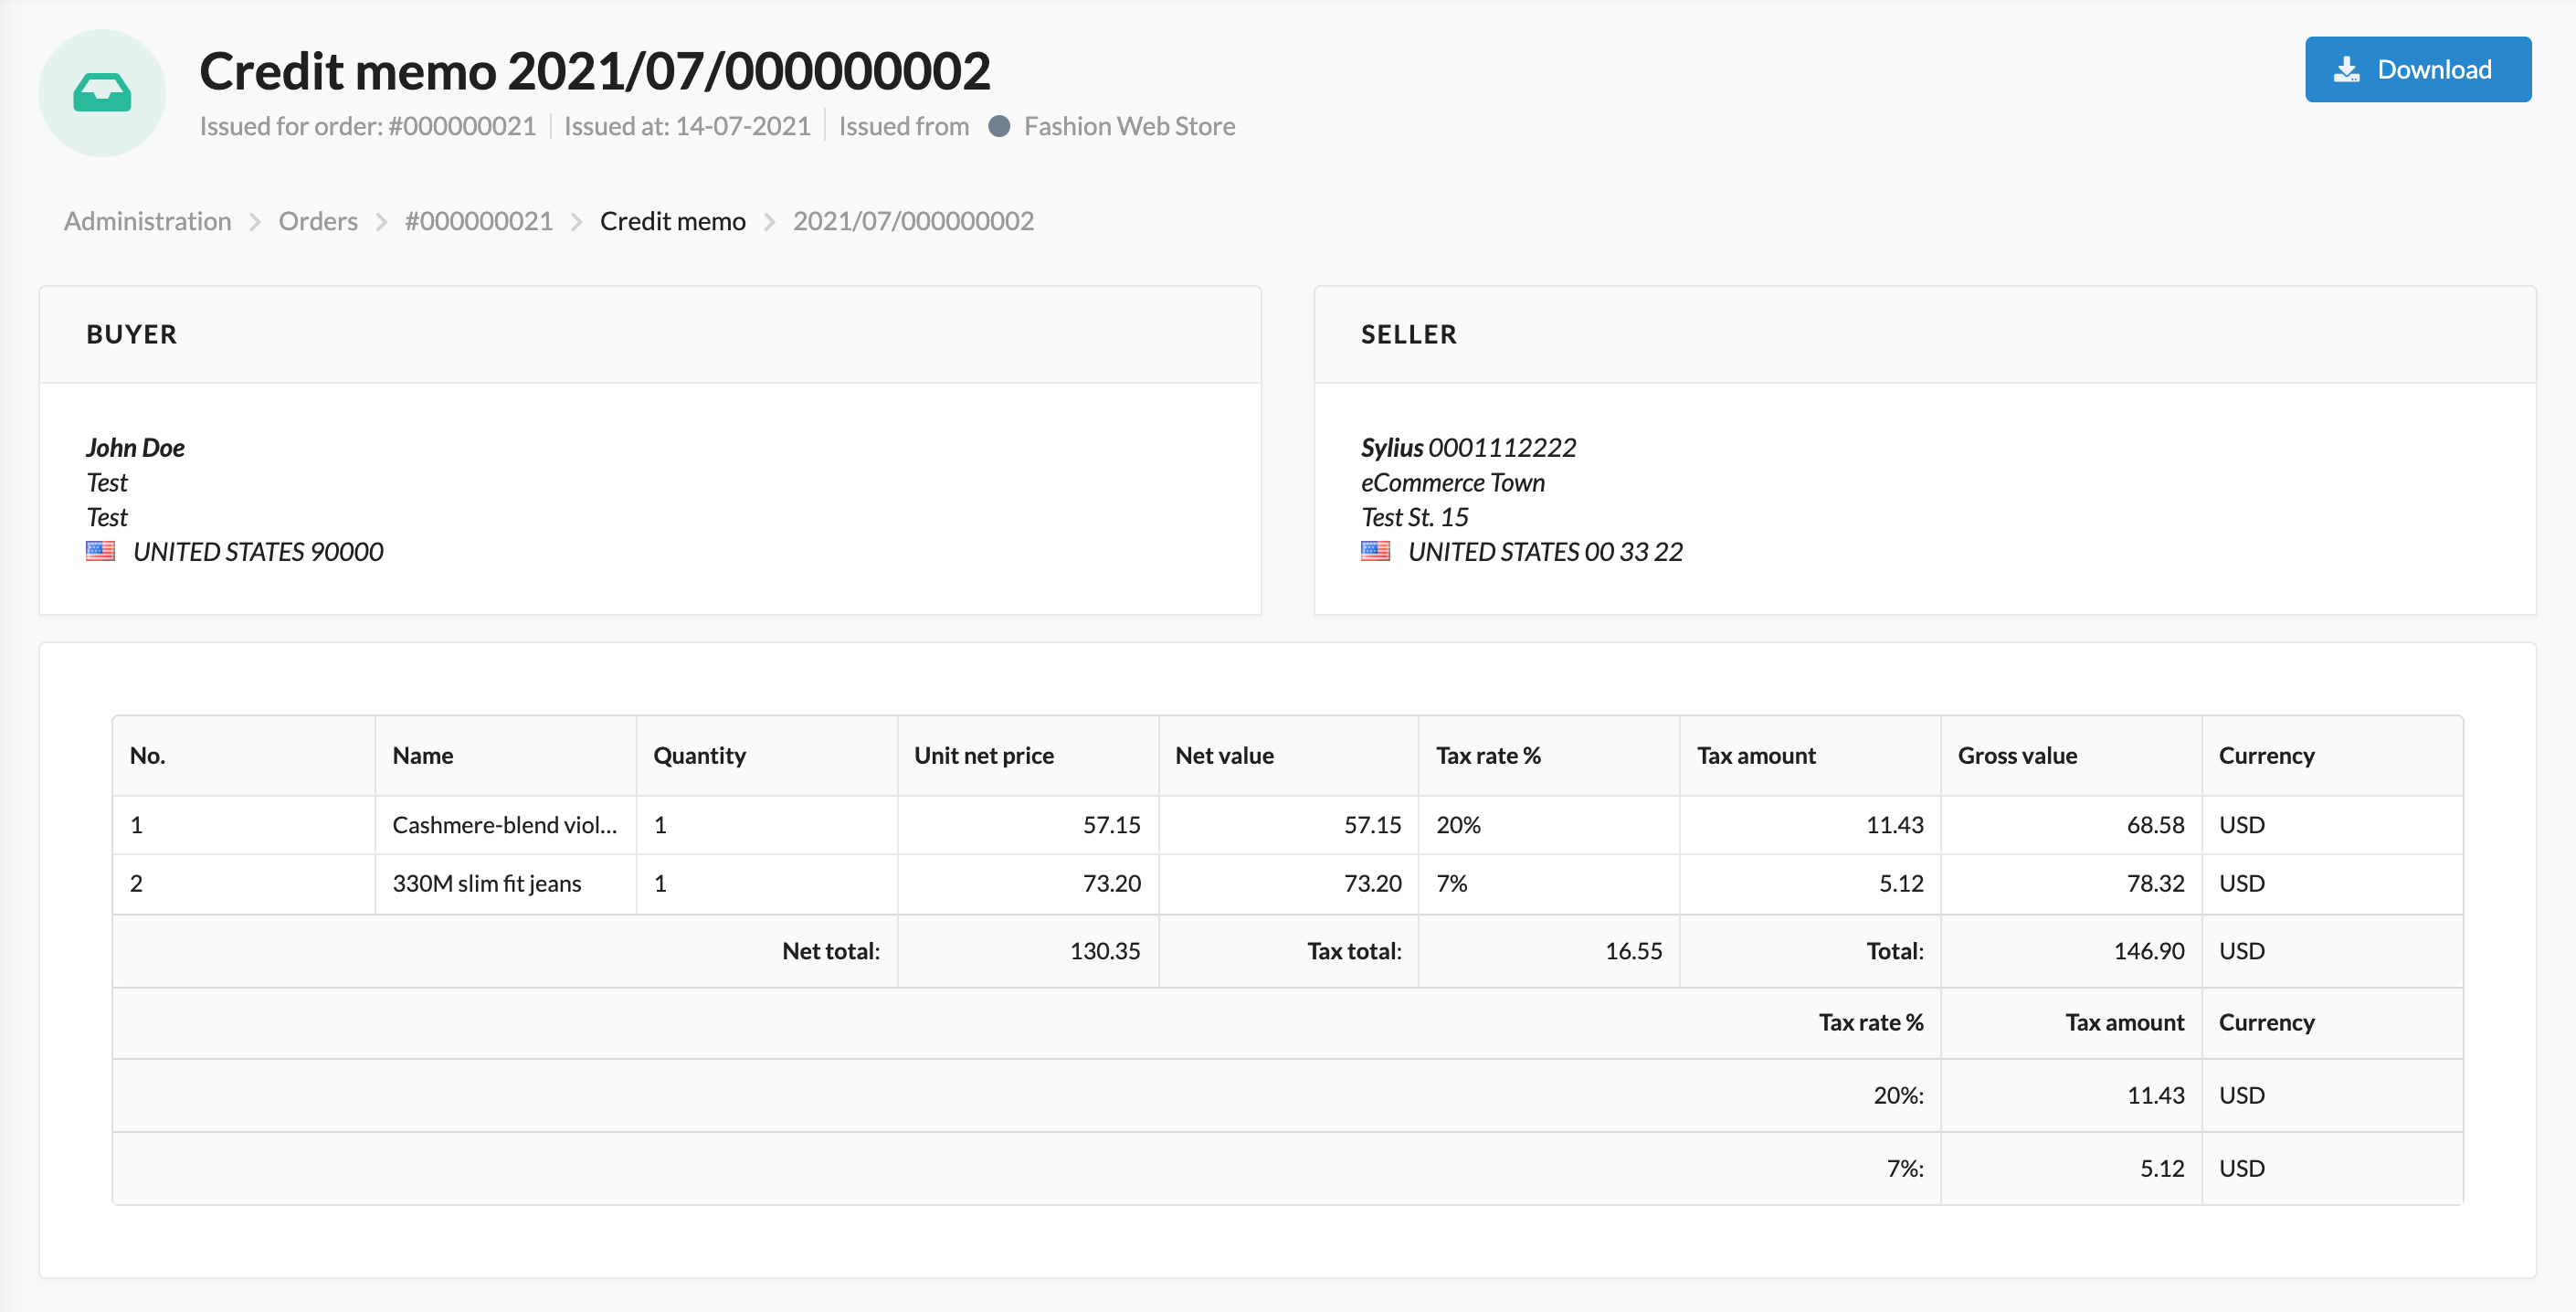Click the Gross value column header
2576x1312 pixels.
point(2016,755)
